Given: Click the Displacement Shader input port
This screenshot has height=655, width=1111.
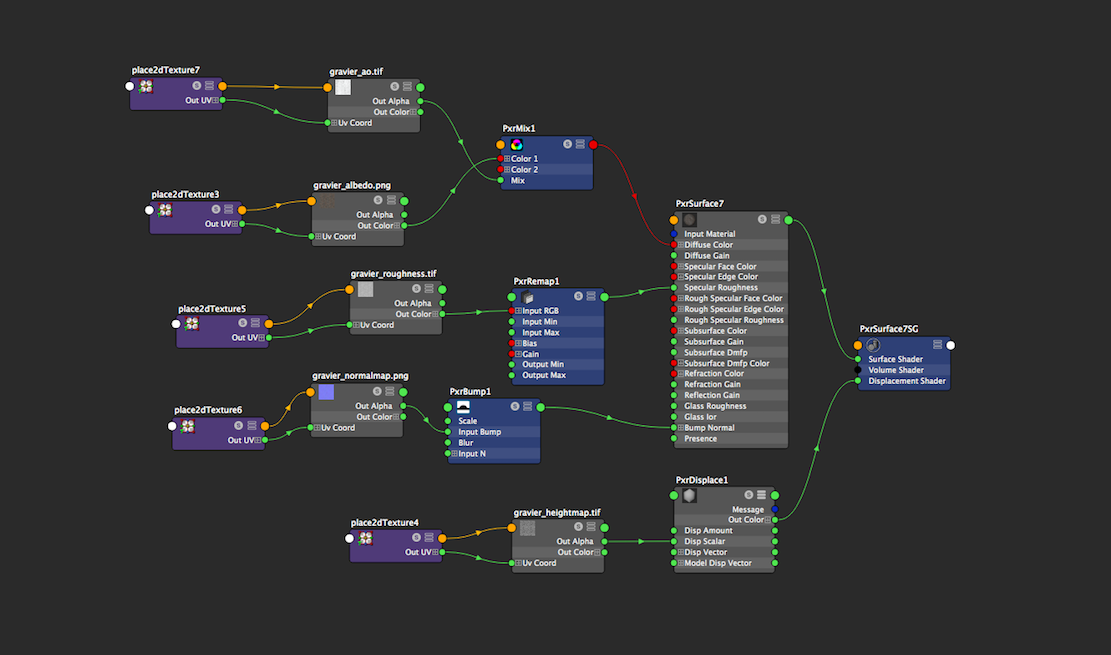Looking at the screenshot, I should 858,381.
